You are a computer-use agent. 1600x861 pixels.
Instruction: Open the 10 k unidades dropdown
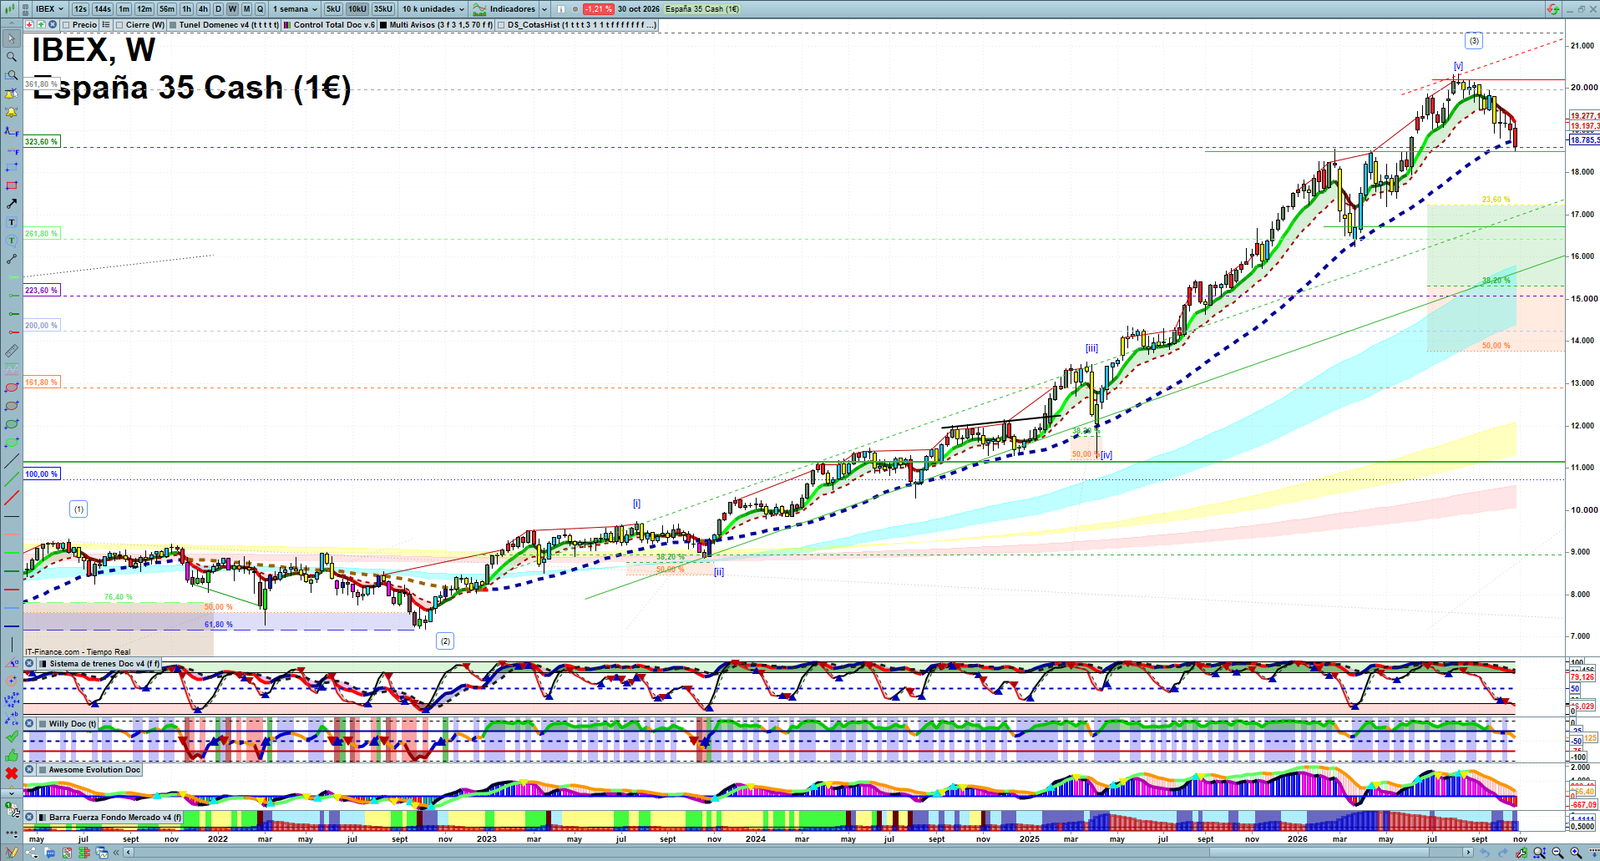[x=433, y=9]
